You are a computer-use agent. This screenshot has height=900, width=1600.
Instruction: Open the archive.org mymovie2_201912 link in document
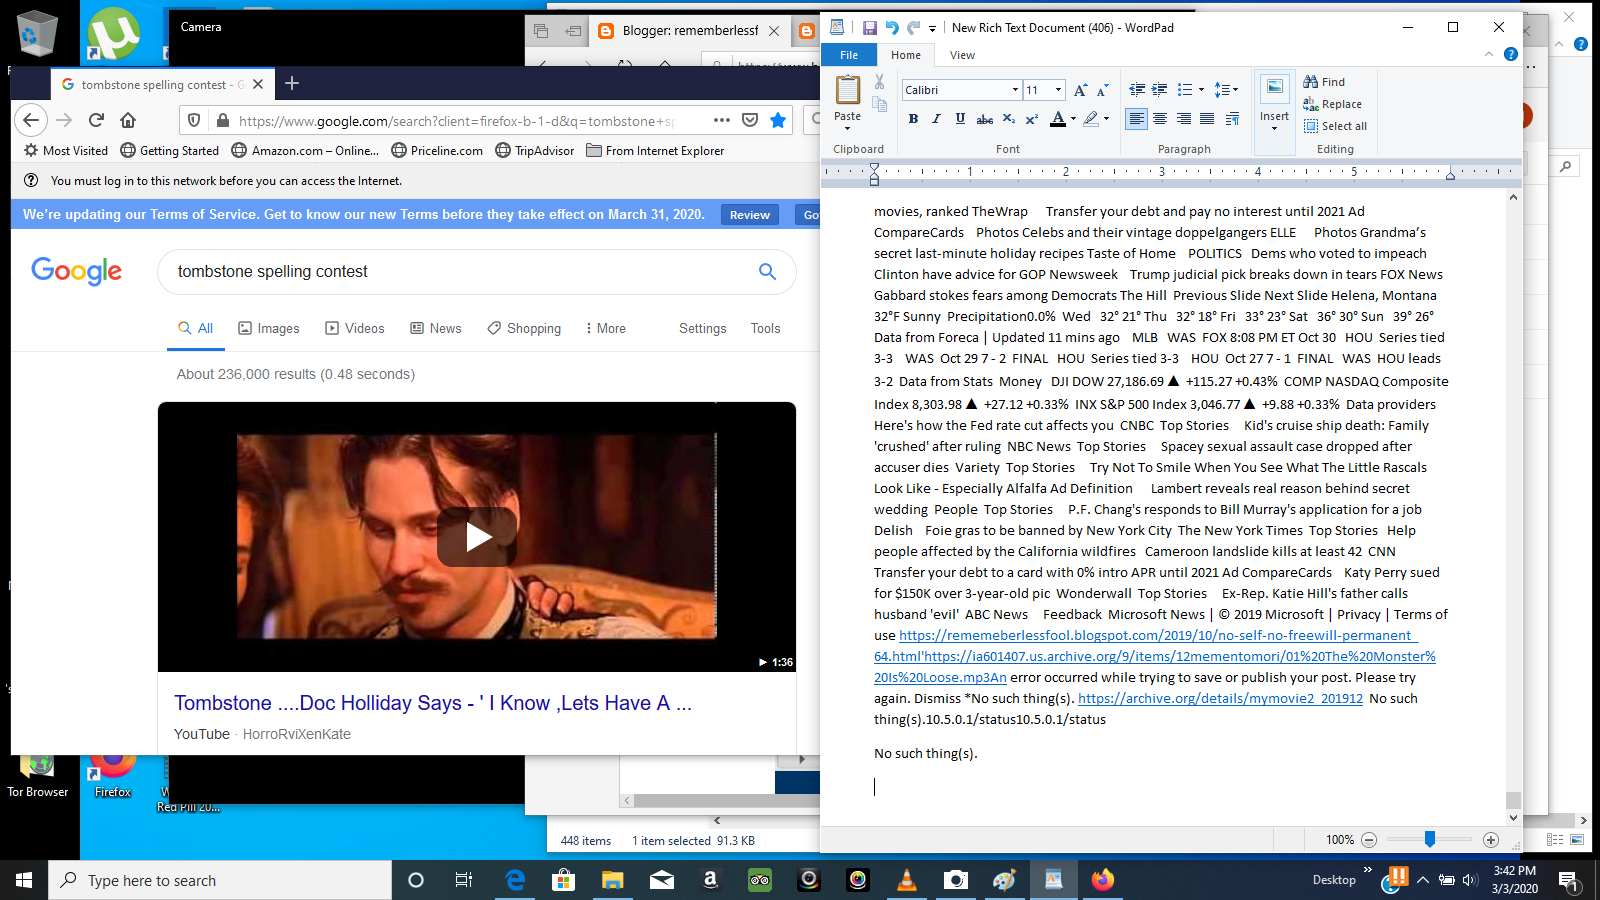[x=1220, y=698]
